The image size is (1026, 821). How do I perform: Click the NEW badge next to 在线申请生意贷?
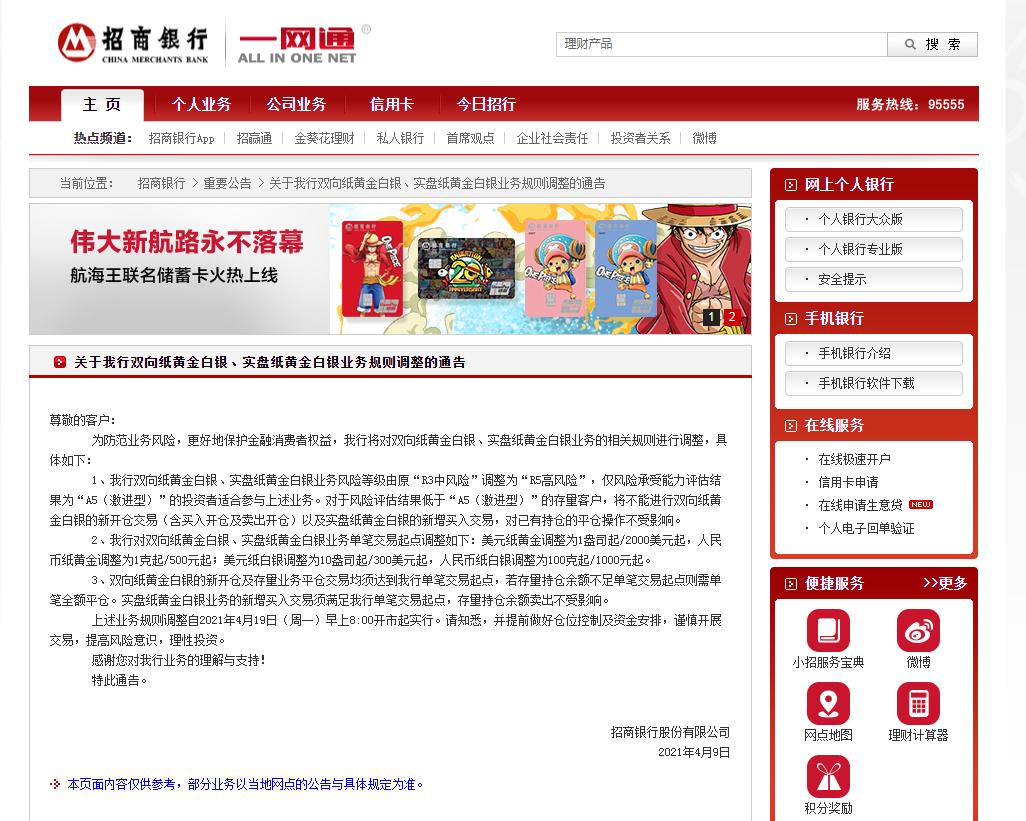(x=921, y=504)
